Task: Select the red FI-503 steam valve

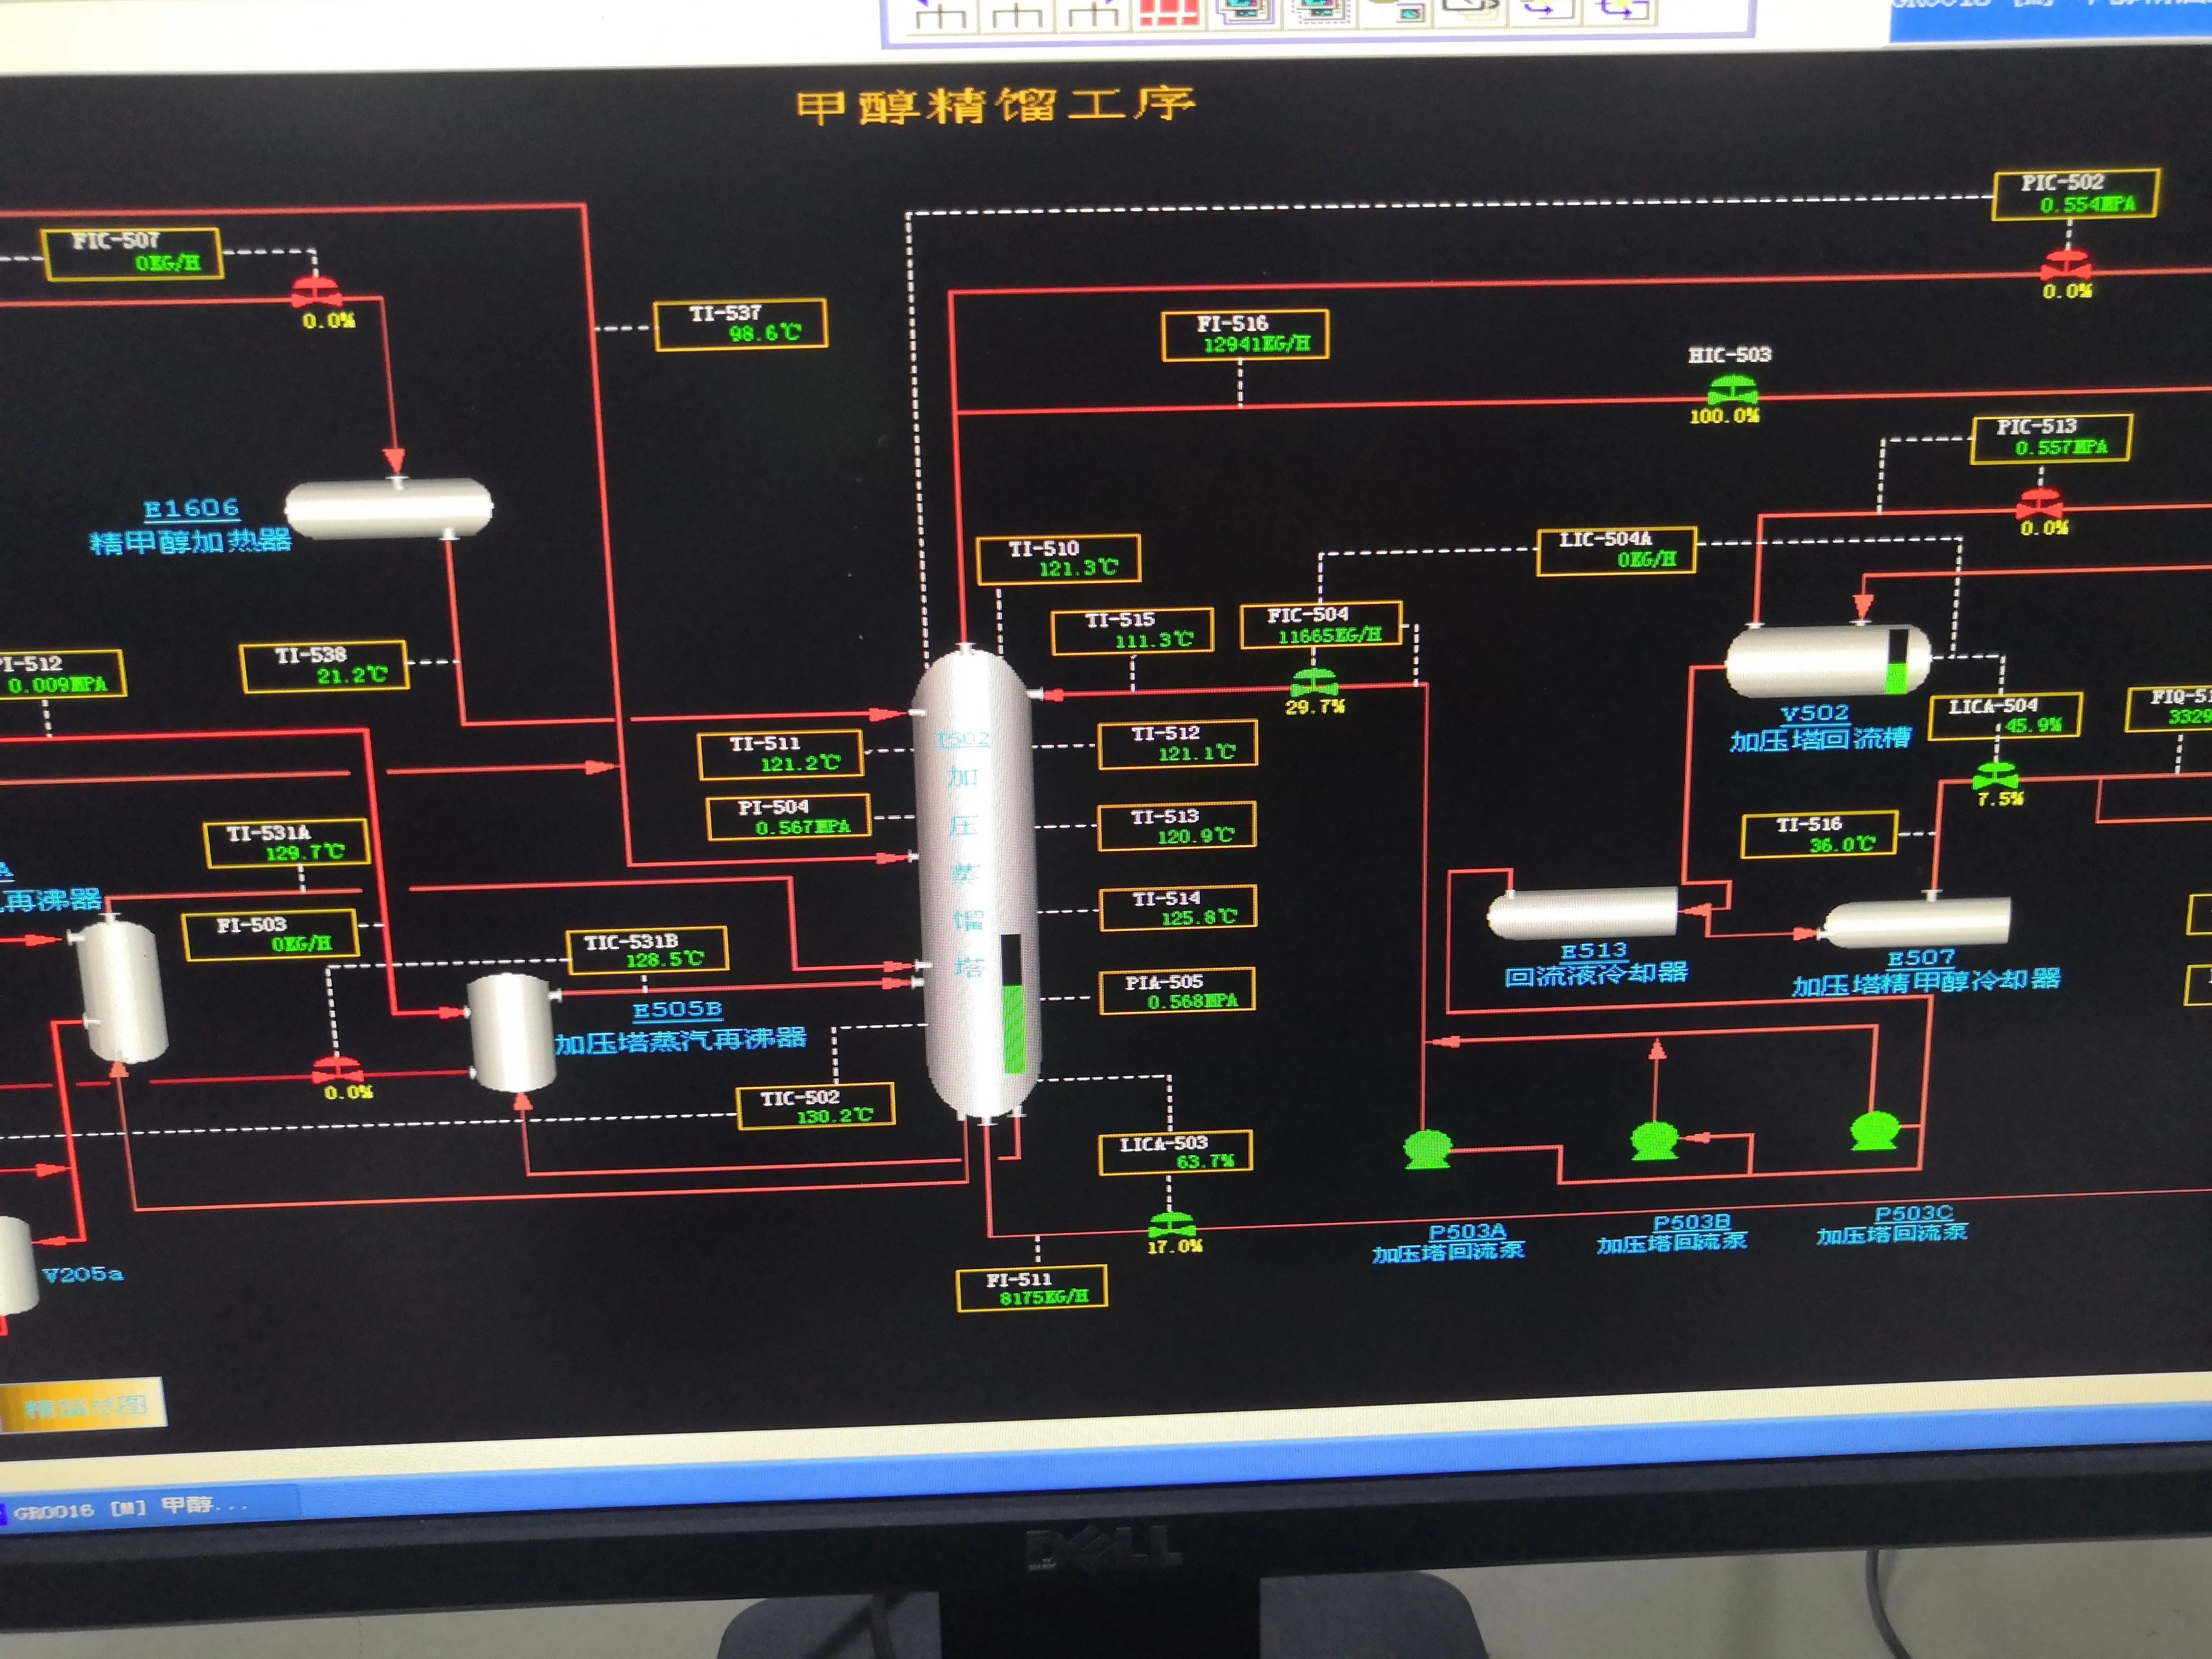Action: pyautogui.click(x=338, y=1069)
